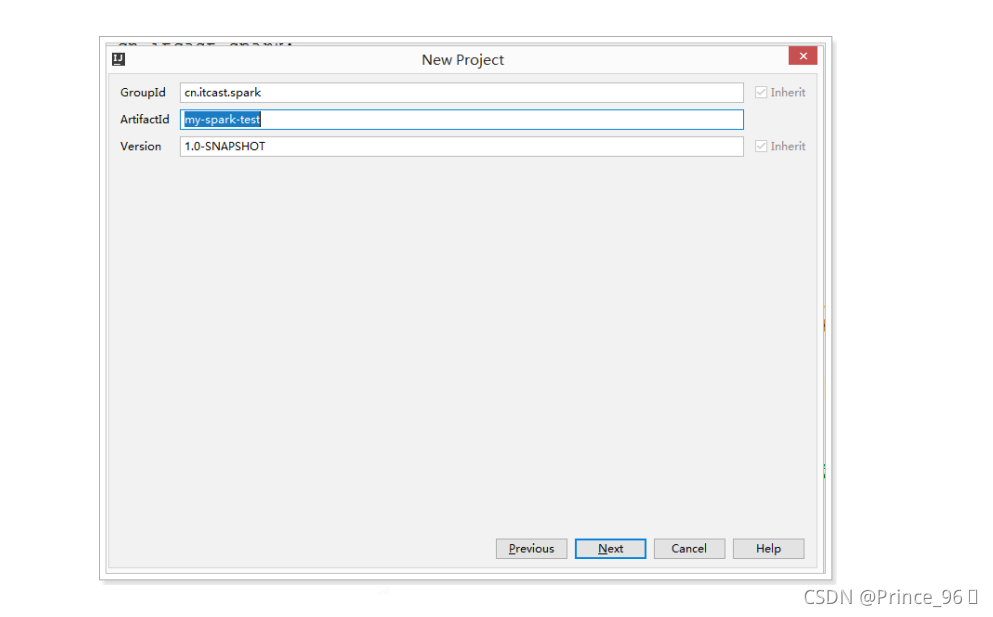Click the GroupId label
993x617 pixels.
[x=143, y=92]
